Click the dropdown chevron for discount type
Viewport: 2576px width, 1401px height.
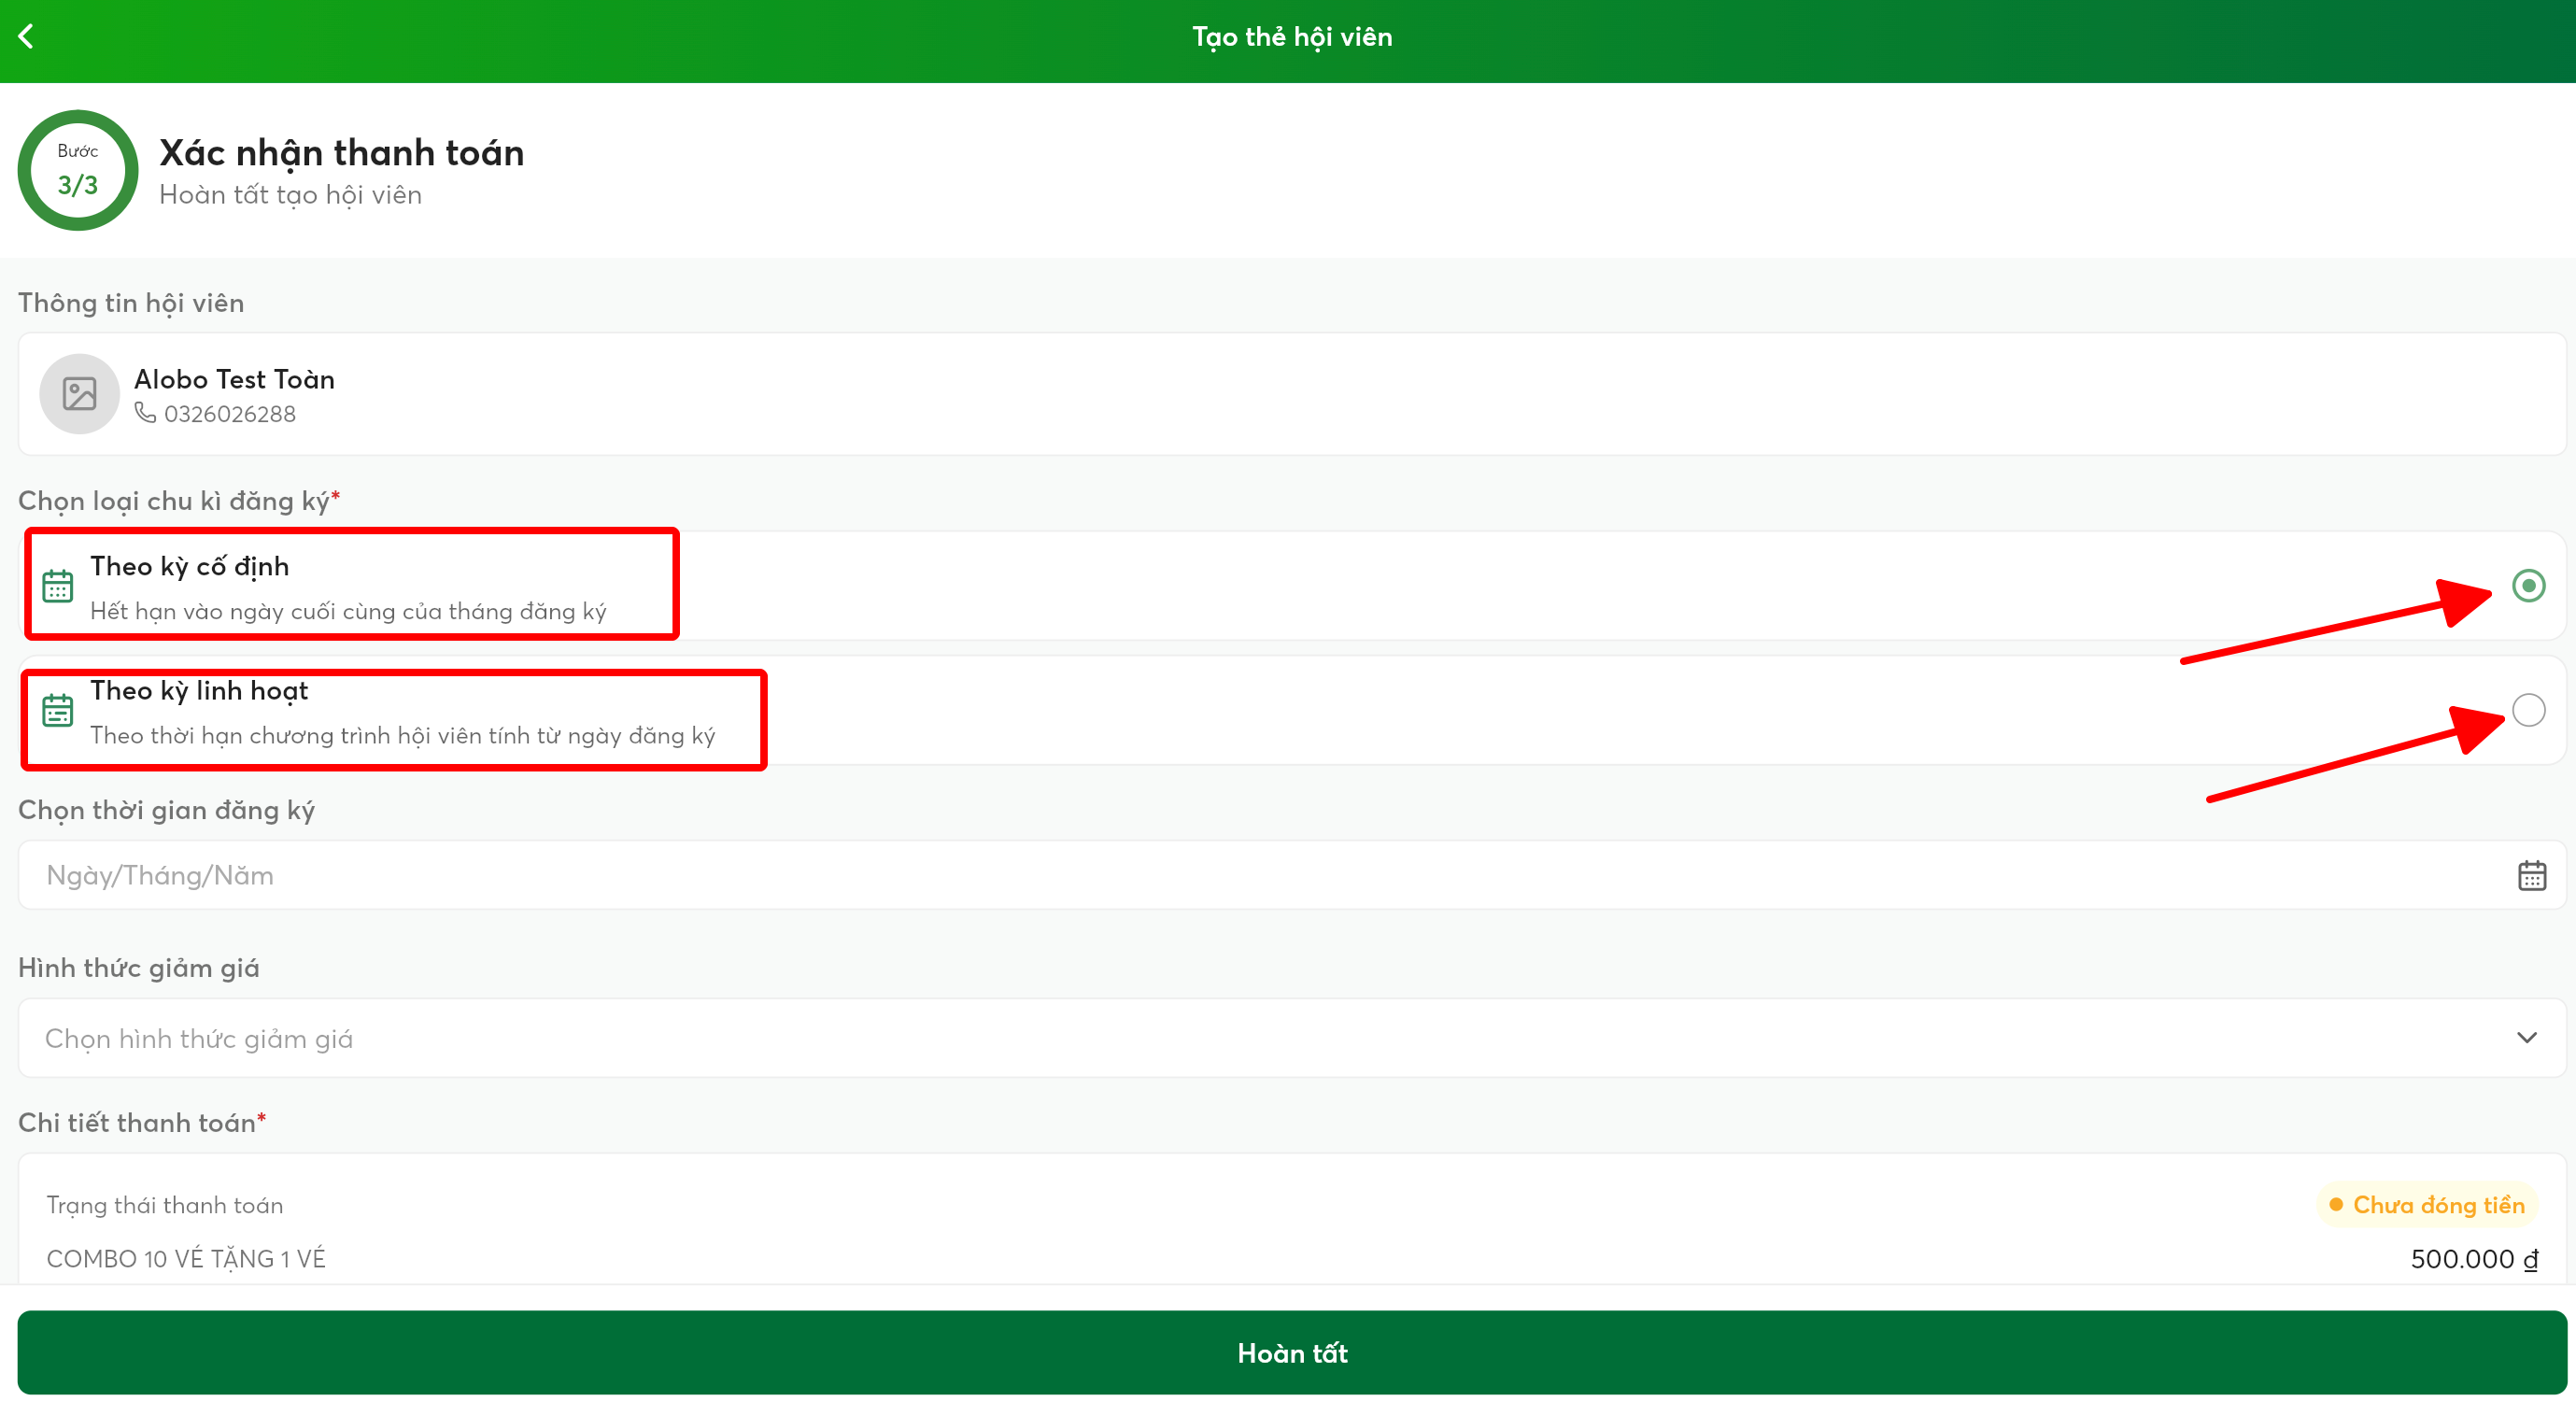pyautogui.click(x=2527, y=1038)
